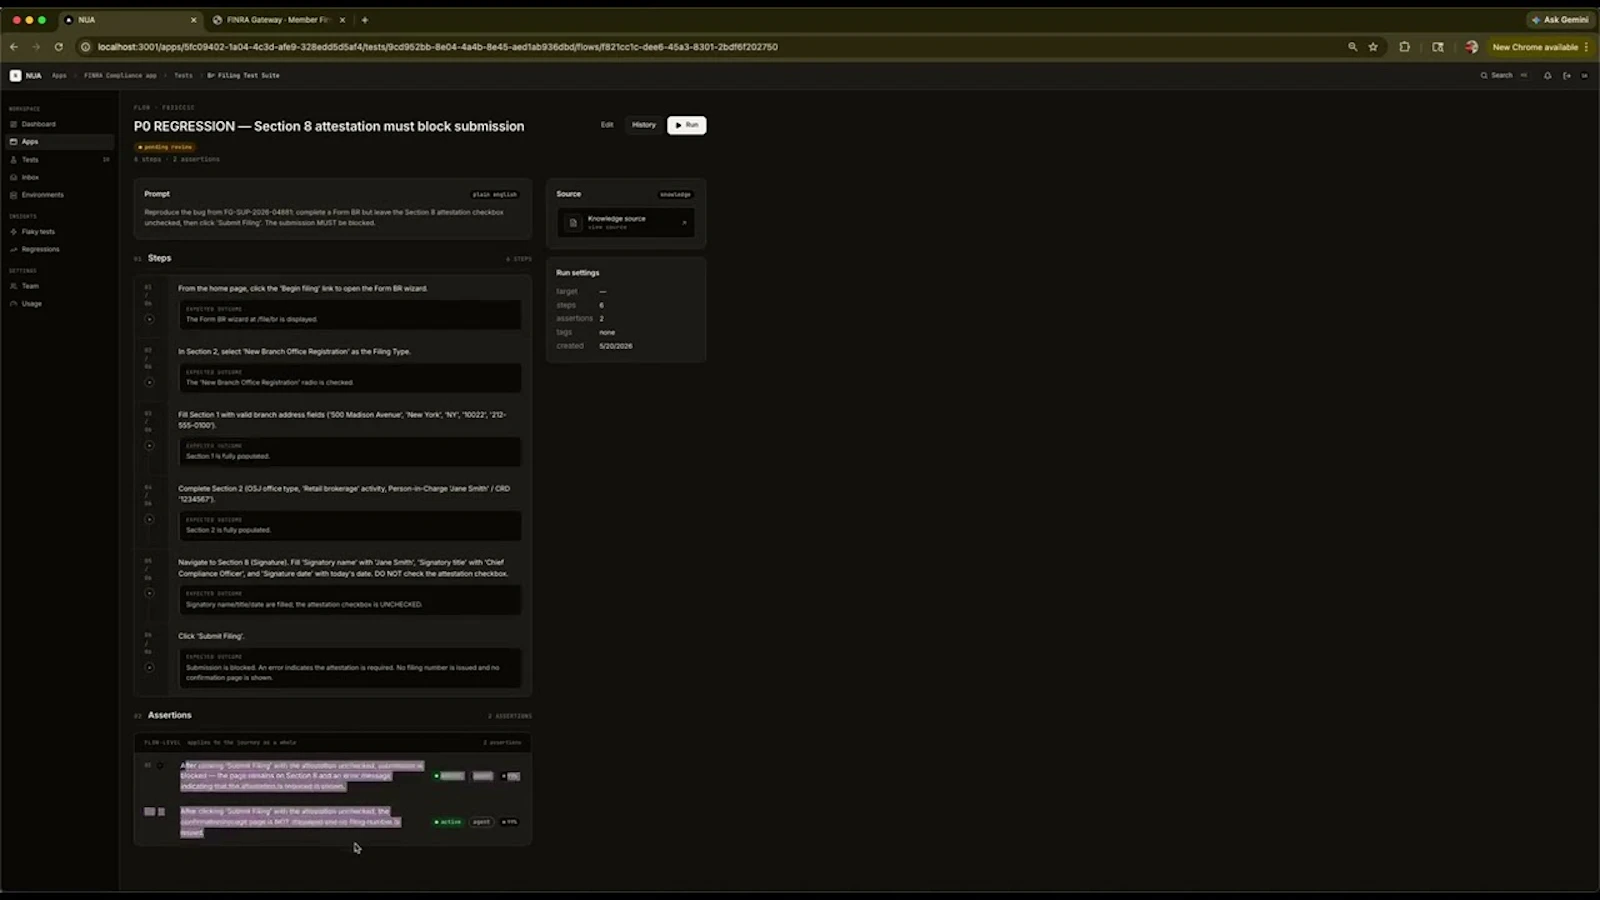Click the notifications bell icon

point(1547,75)
